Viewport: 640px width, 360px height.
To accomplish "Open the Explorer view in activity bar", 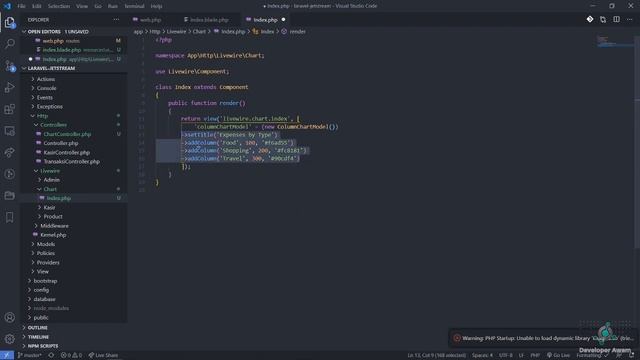I will [x=9, y=22].
